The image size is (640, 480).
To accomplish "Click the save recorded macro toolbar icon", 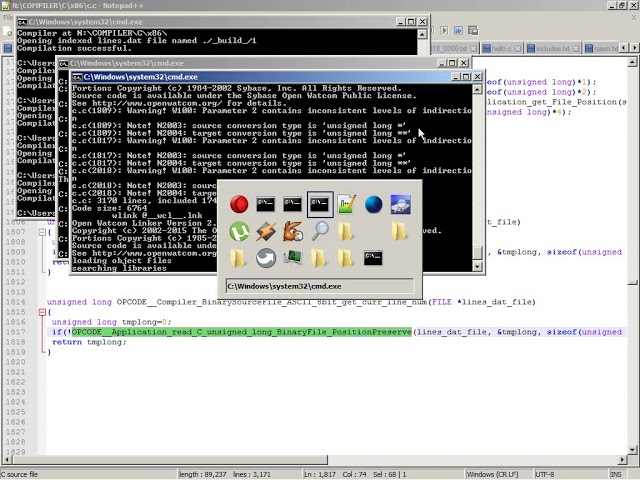I will coord(473,31).
